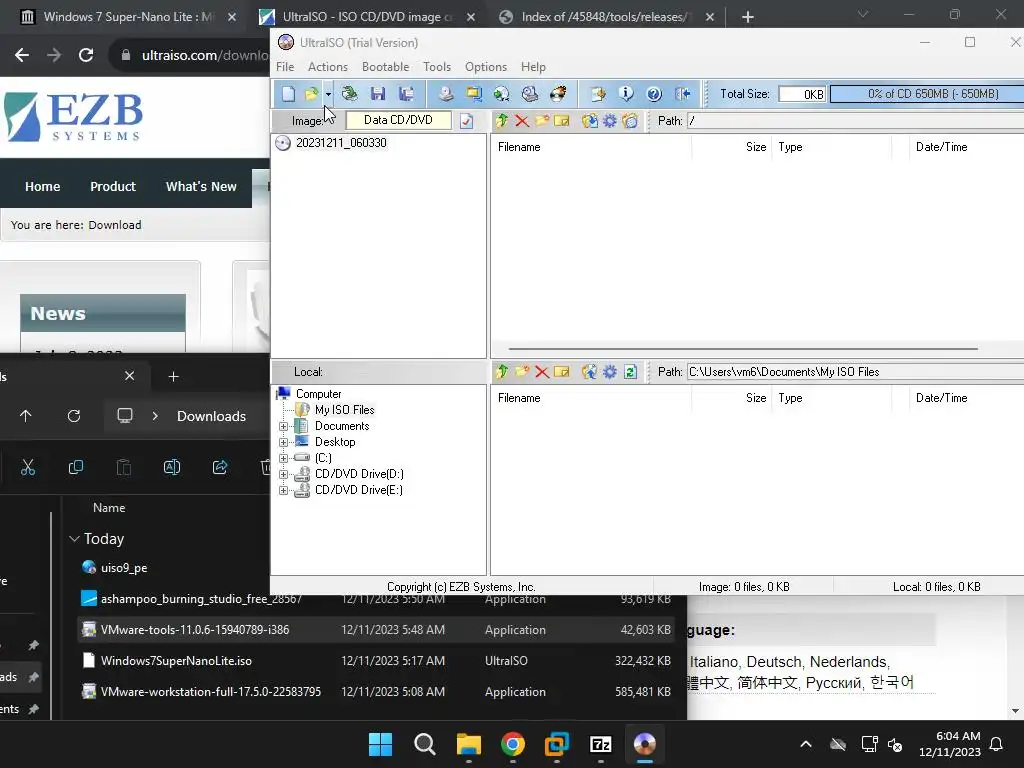Expand the Documents node in Local tree

click(x=283, y=426)
